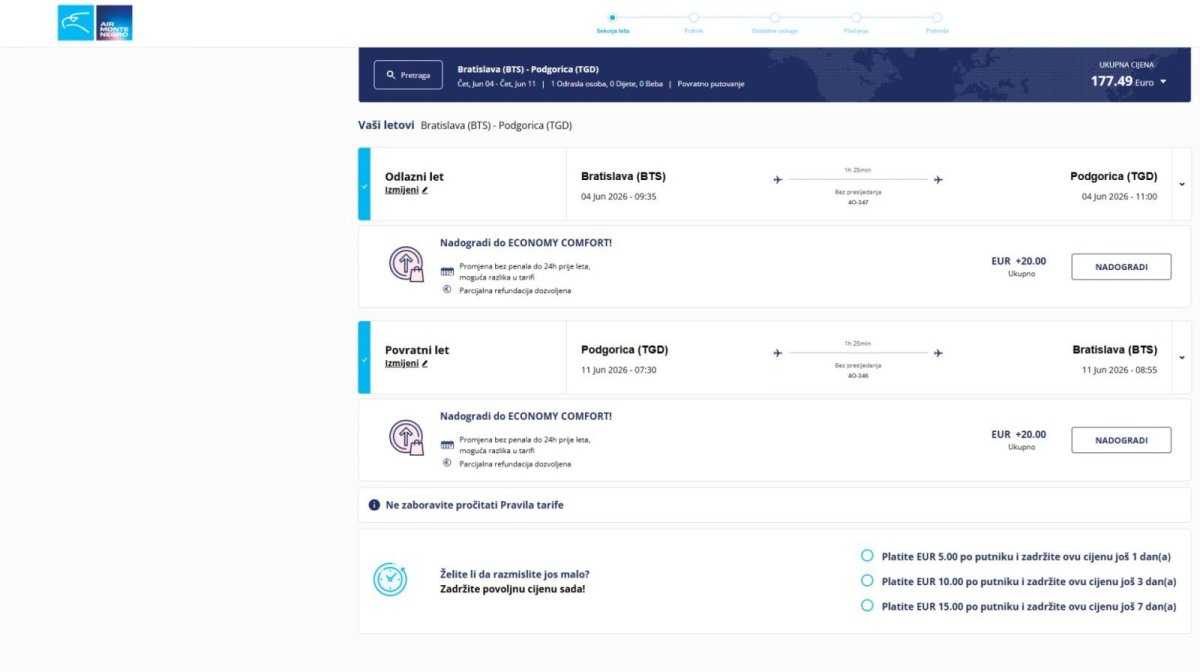
Task: Go to the Dodatne usluge step
Action: click(x=775, y=17)
